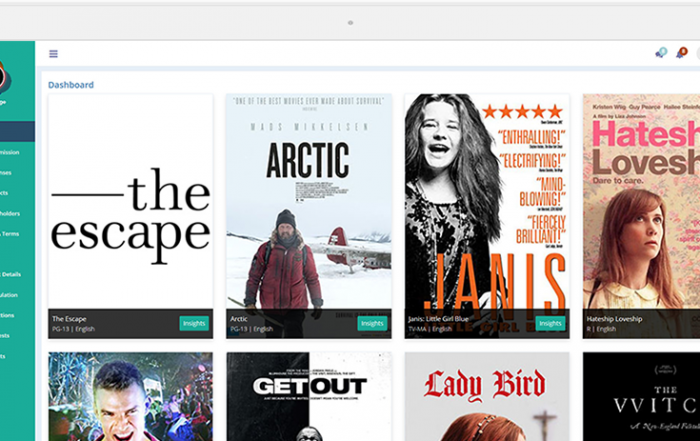The image size is (700, 441).
Task: Click 'Hateship Loveship' title text
Action: click(614, 319)
